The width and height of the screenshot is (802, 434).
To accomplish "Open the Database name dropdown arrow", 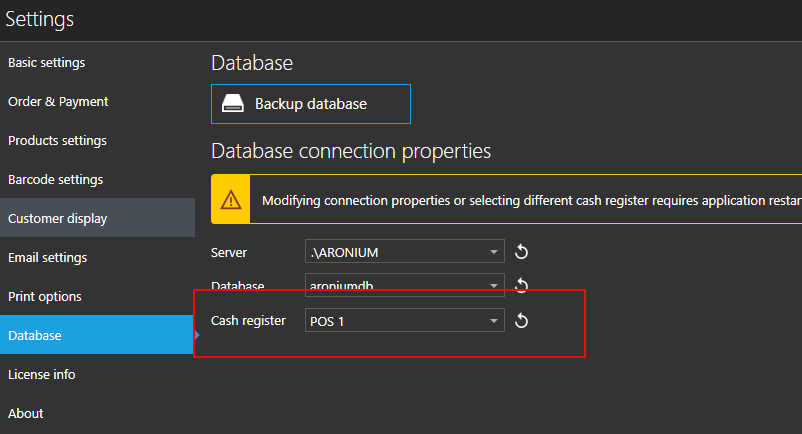I will coord(494,286).
